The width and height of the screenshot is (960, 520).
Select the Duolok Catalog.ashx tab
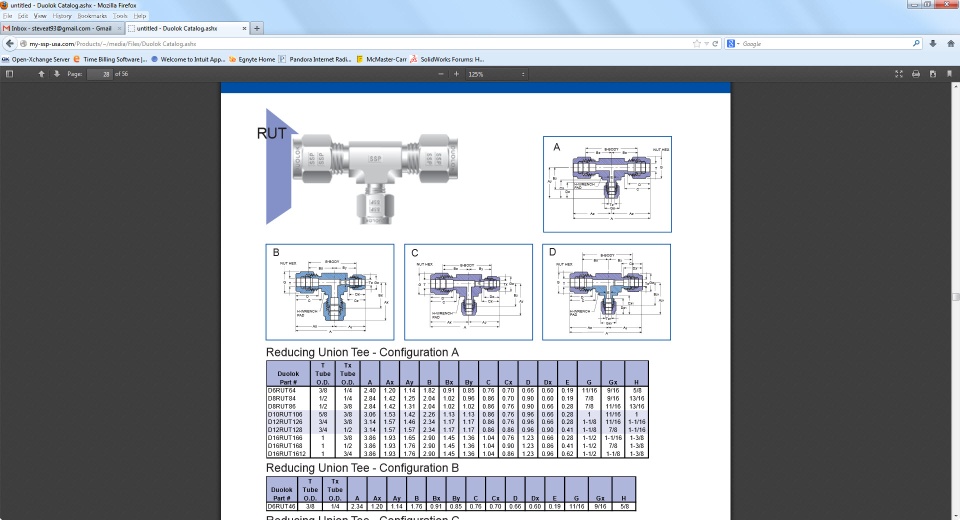pos(184,28)
